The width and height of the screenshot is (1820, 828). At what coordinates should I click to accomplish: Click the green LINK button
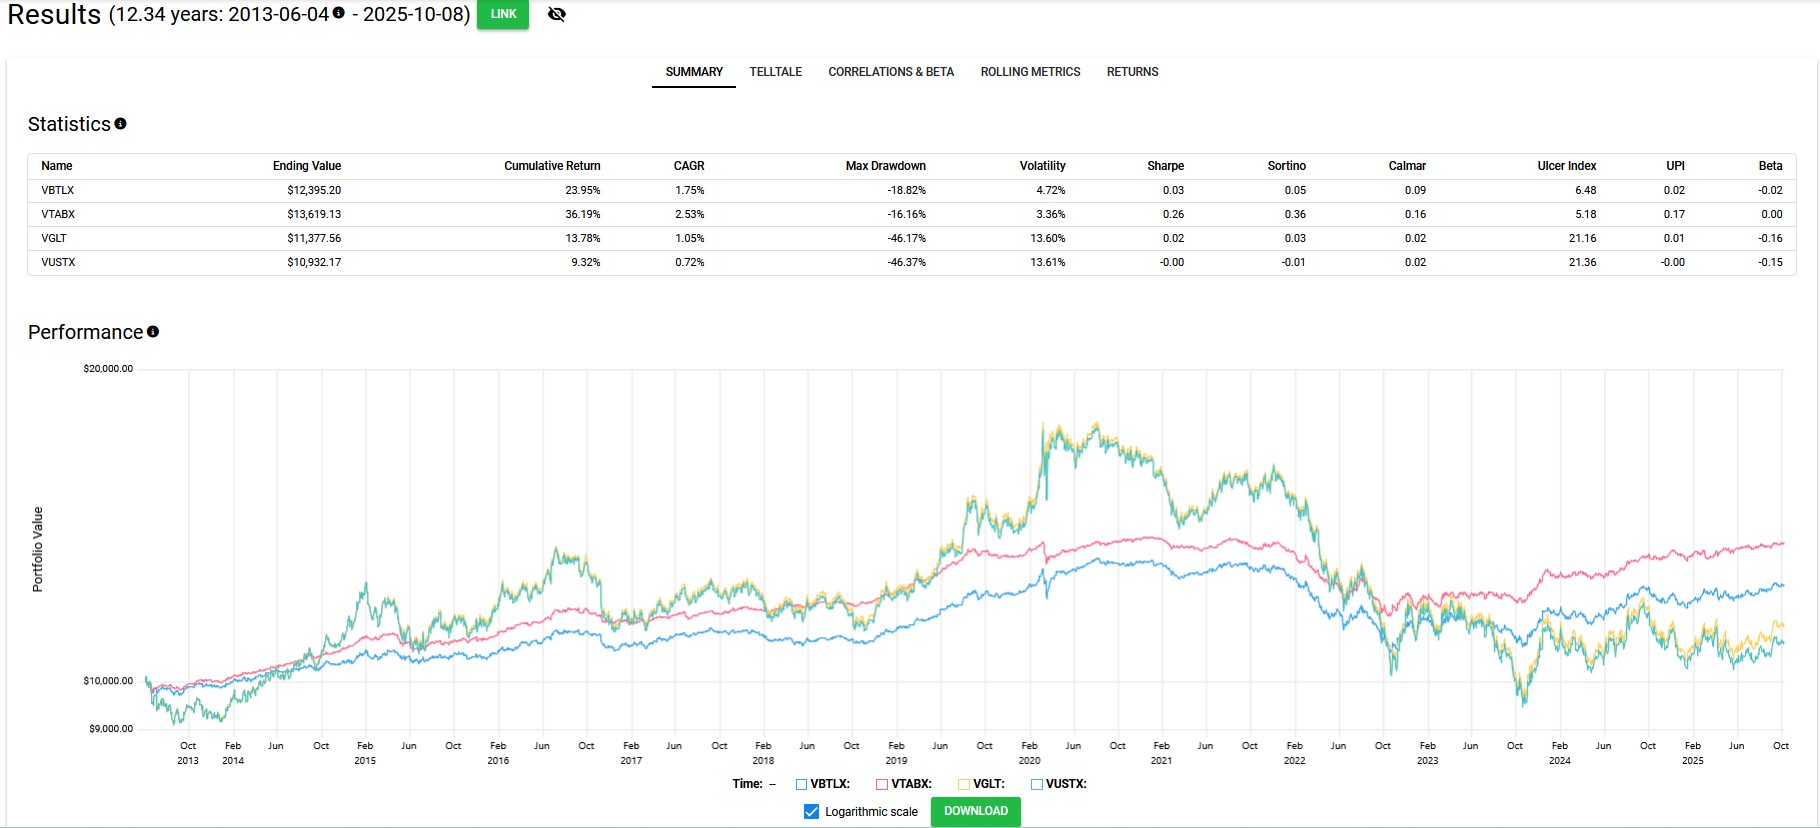click(503, 14)
